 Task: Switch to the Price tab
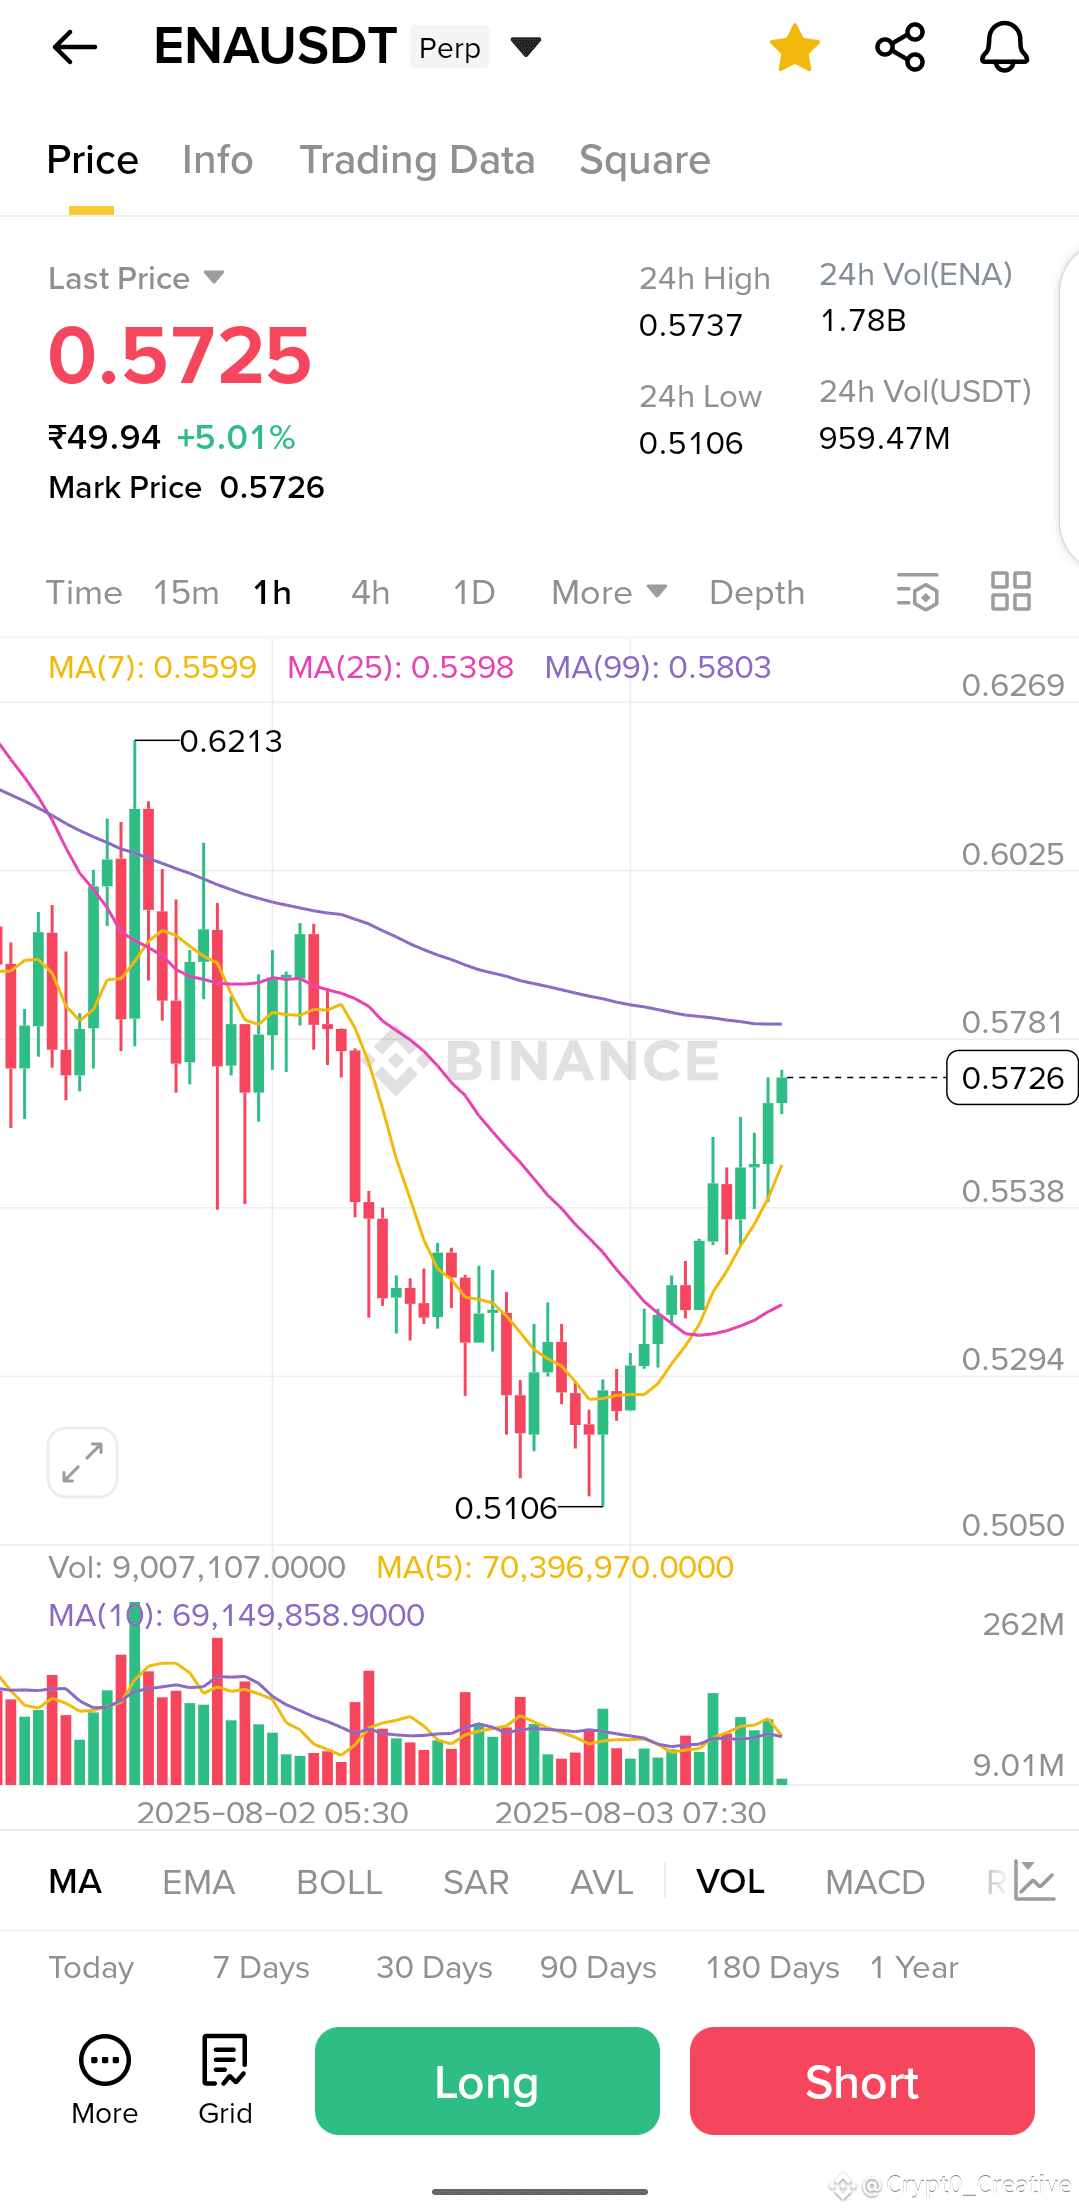pyautogui.click(x=92, y=160)
